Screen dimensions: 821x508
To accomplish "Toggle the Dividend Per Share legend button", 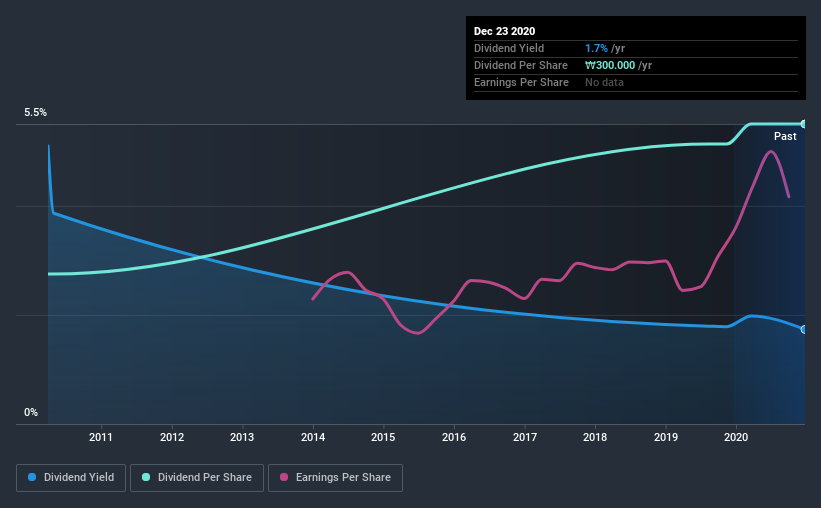I will pyautogui.click(x=197, y=478).
